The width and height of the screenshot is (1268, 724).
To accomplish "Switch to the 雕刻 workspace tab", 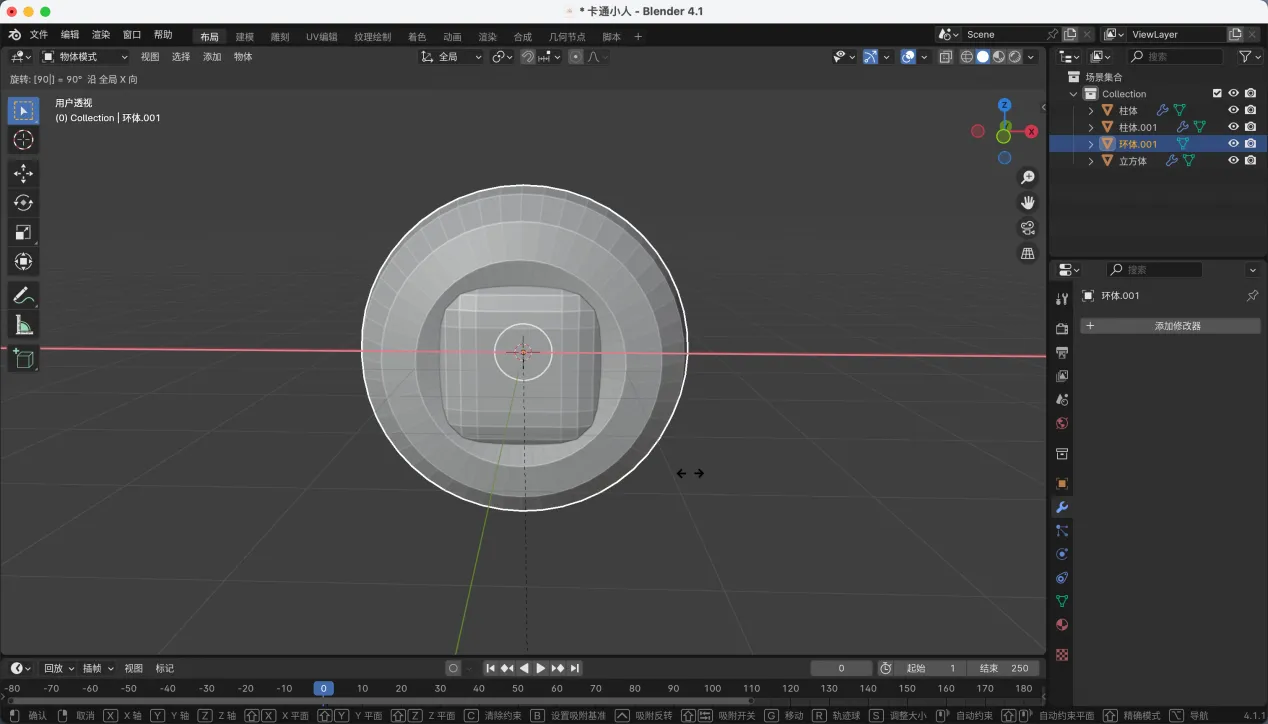I will click(x=280, y=37).
